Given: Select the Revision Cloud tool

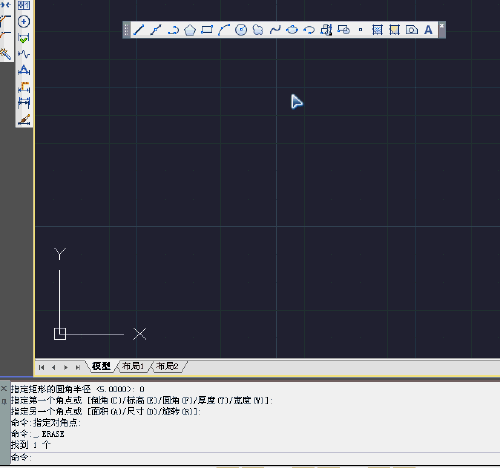Looking at the screenshot, I should [258, 30].
